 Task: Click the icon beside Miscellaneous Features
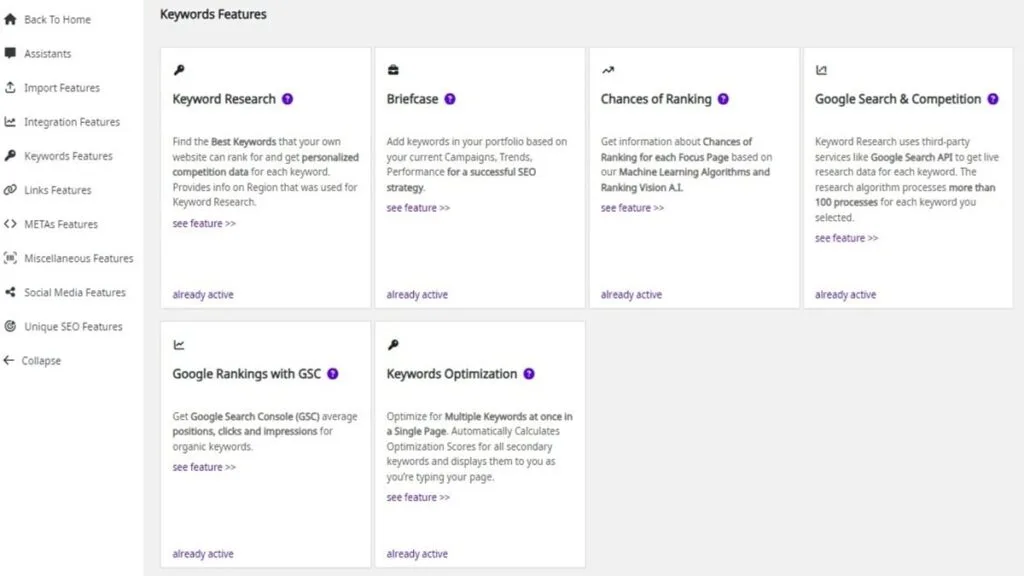pyautogui.click(x=10, y=257)
